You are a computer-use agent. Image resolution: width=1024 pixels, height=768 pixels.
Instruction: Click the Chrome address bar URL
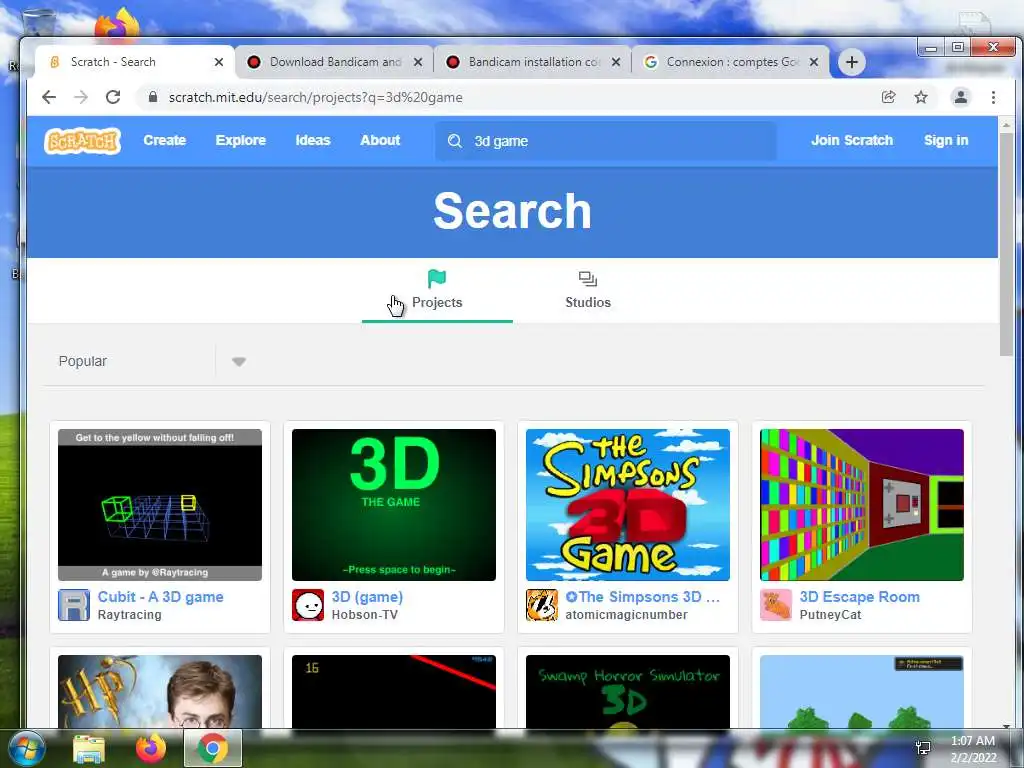[315, 97]
